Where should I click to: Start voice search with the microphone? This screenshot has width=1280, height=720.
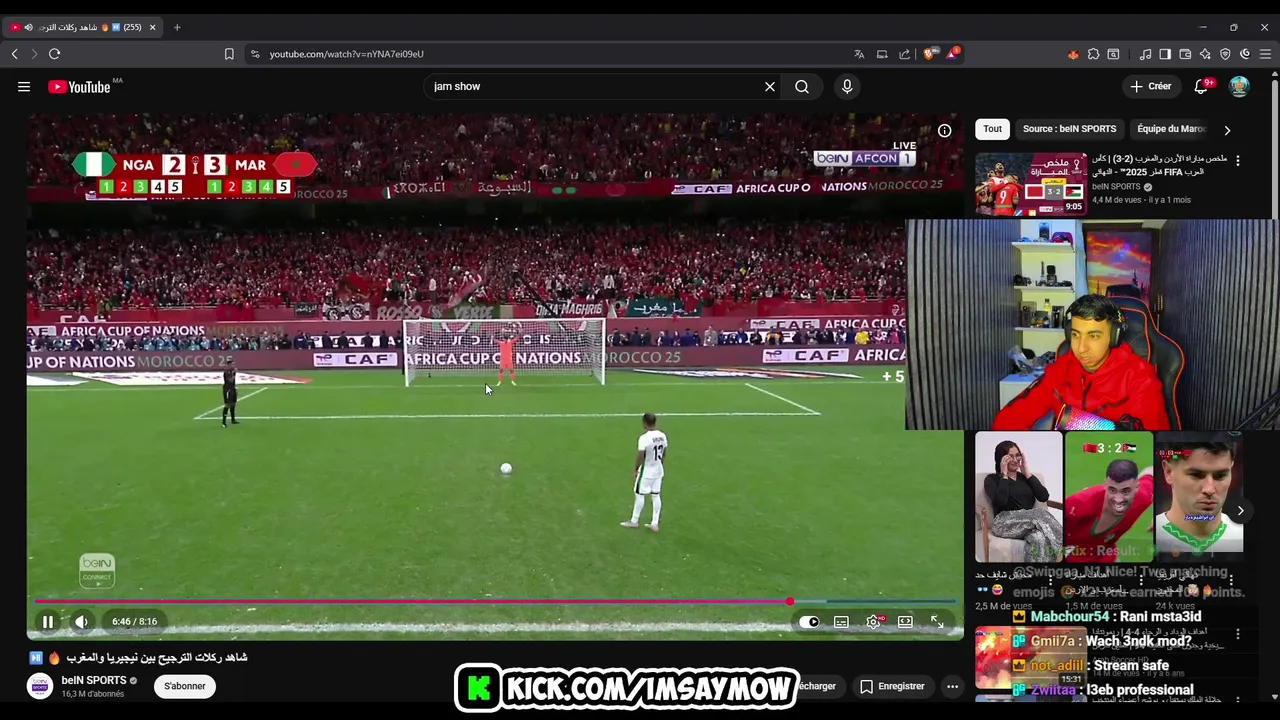(847, 87)
